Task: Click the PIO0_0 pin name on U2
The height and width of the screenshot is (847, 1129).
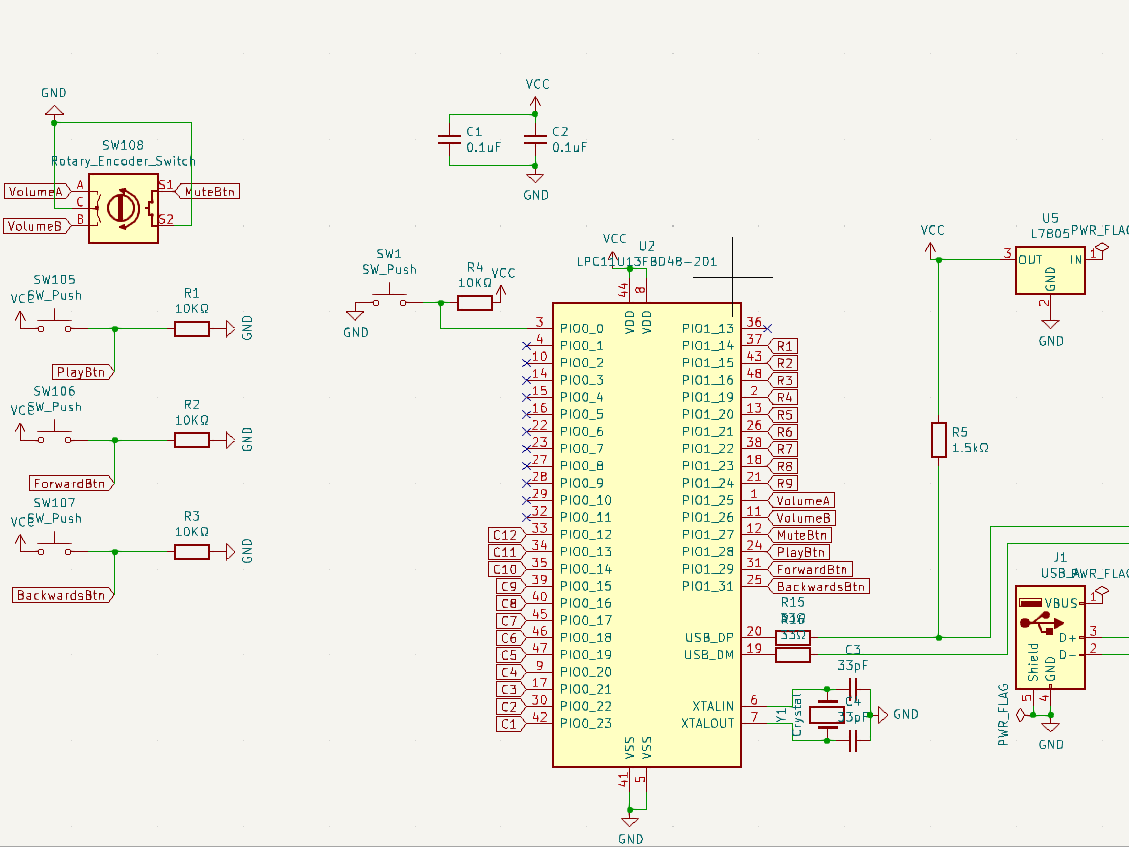Action: tap(582, 328)
